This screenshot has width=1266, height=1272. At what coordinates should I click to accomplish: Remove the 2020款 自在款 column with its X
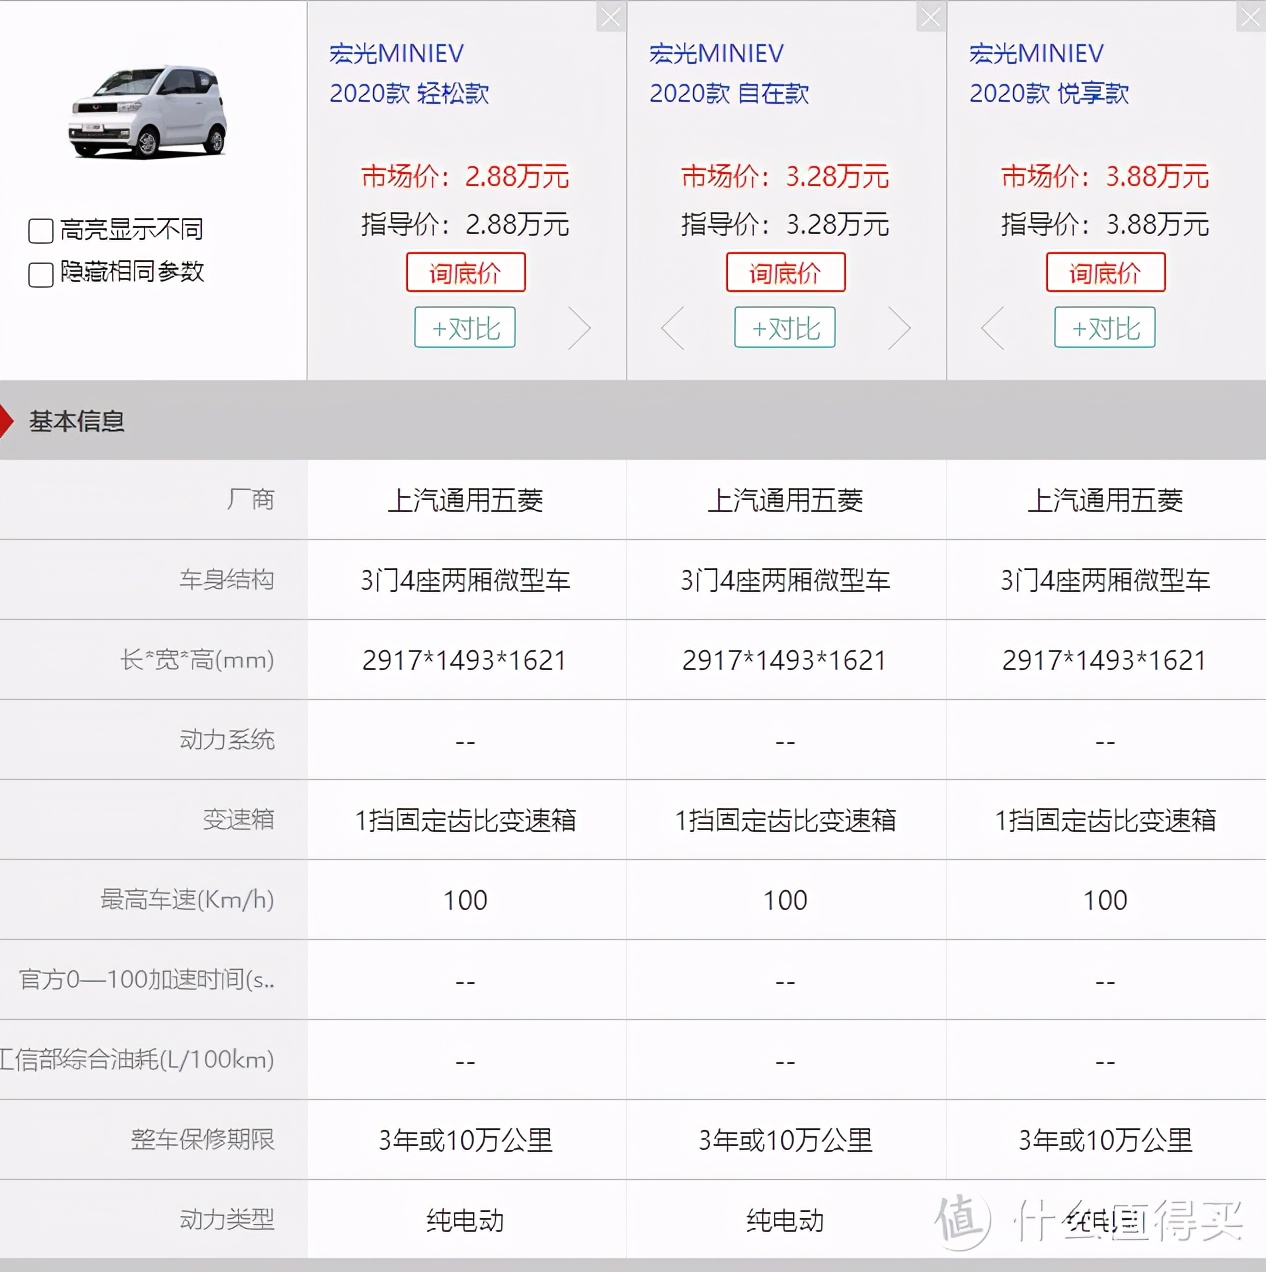click(x=931, y=17)
